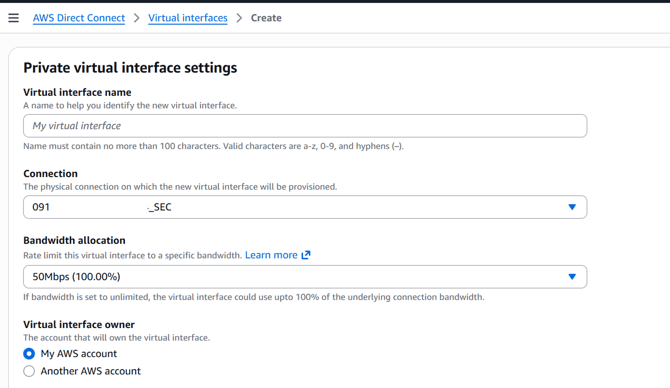This screenshot has height=388, width=670.
Task: Select My AWS account radio button
Action: coord(29,354)
